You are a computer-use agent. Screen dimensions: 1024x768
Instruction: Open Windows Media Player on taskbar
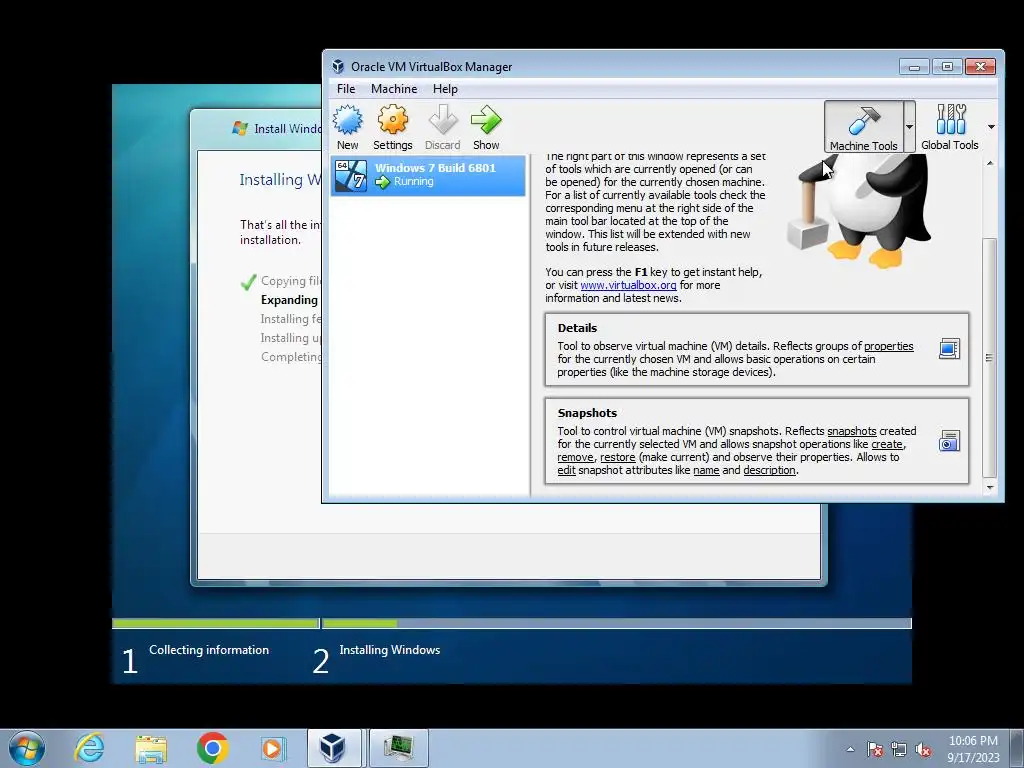point(272,748)
